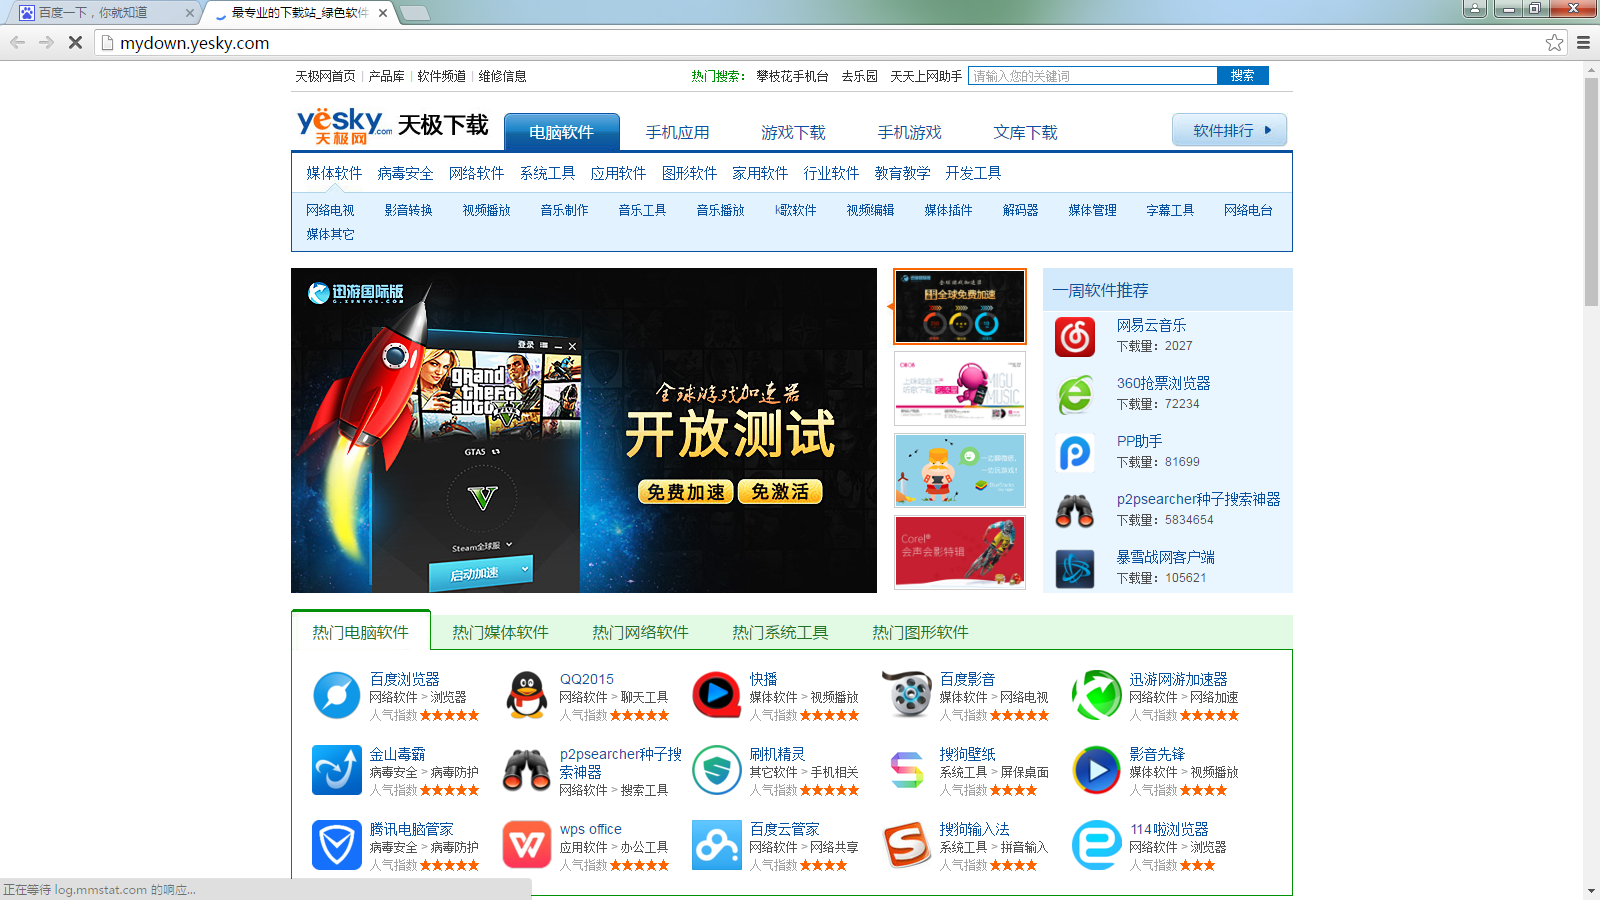Click the 刷机精灵 shield icon
This screenshot has height=900, width=1600.
pos(717,770)
